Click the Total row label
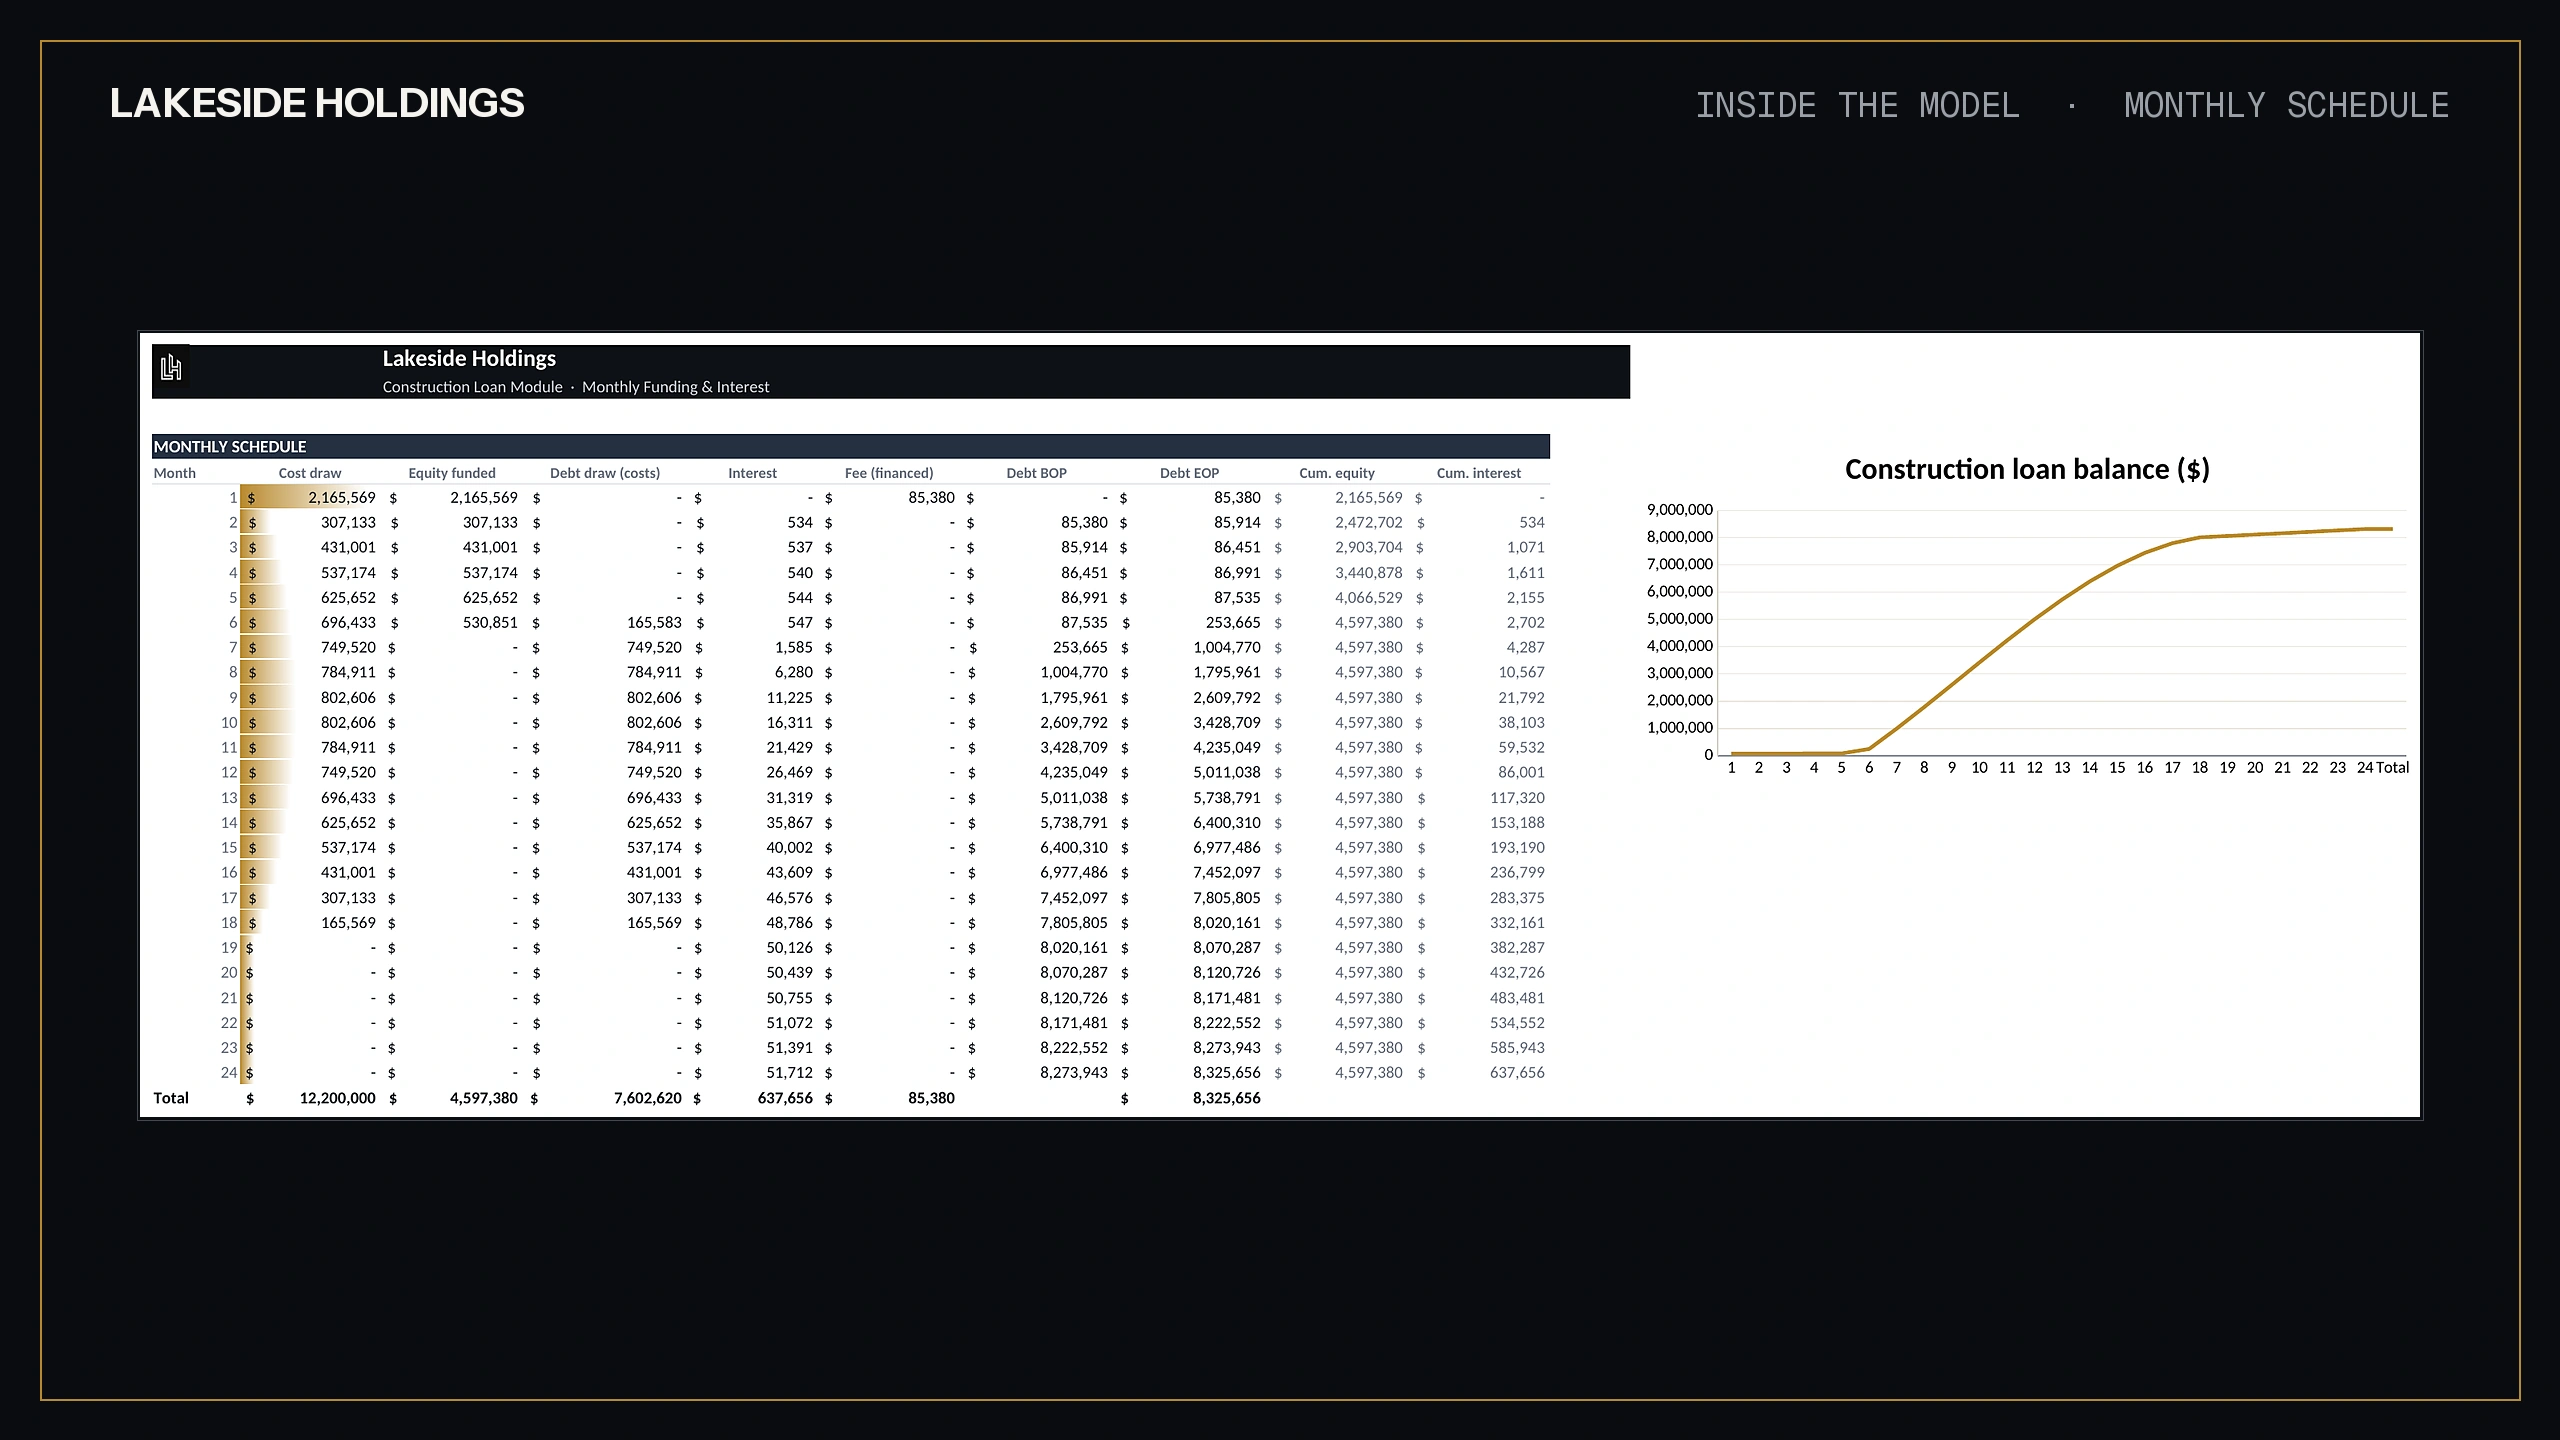The height and width of the screenshot is (1440, 2560). click(x=171, y=1098)
